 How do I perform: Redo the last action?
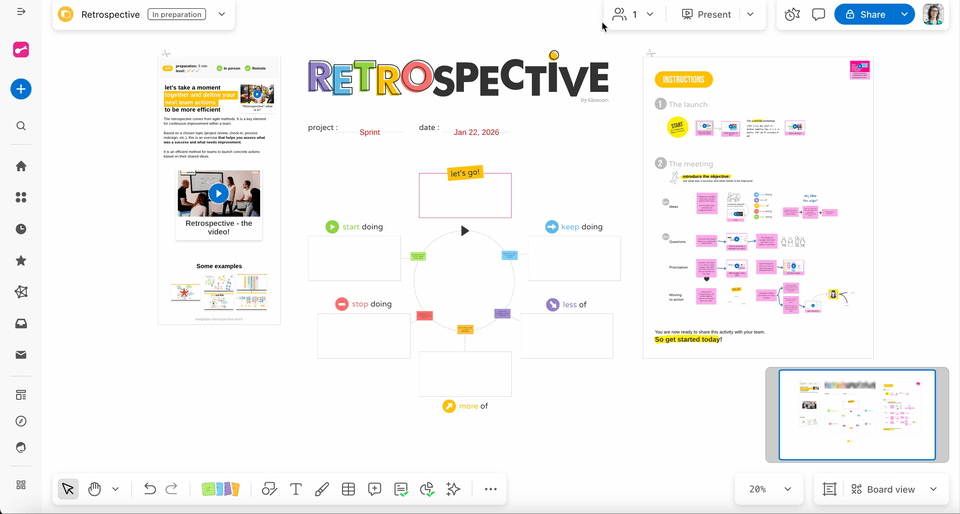pos(172,489)
